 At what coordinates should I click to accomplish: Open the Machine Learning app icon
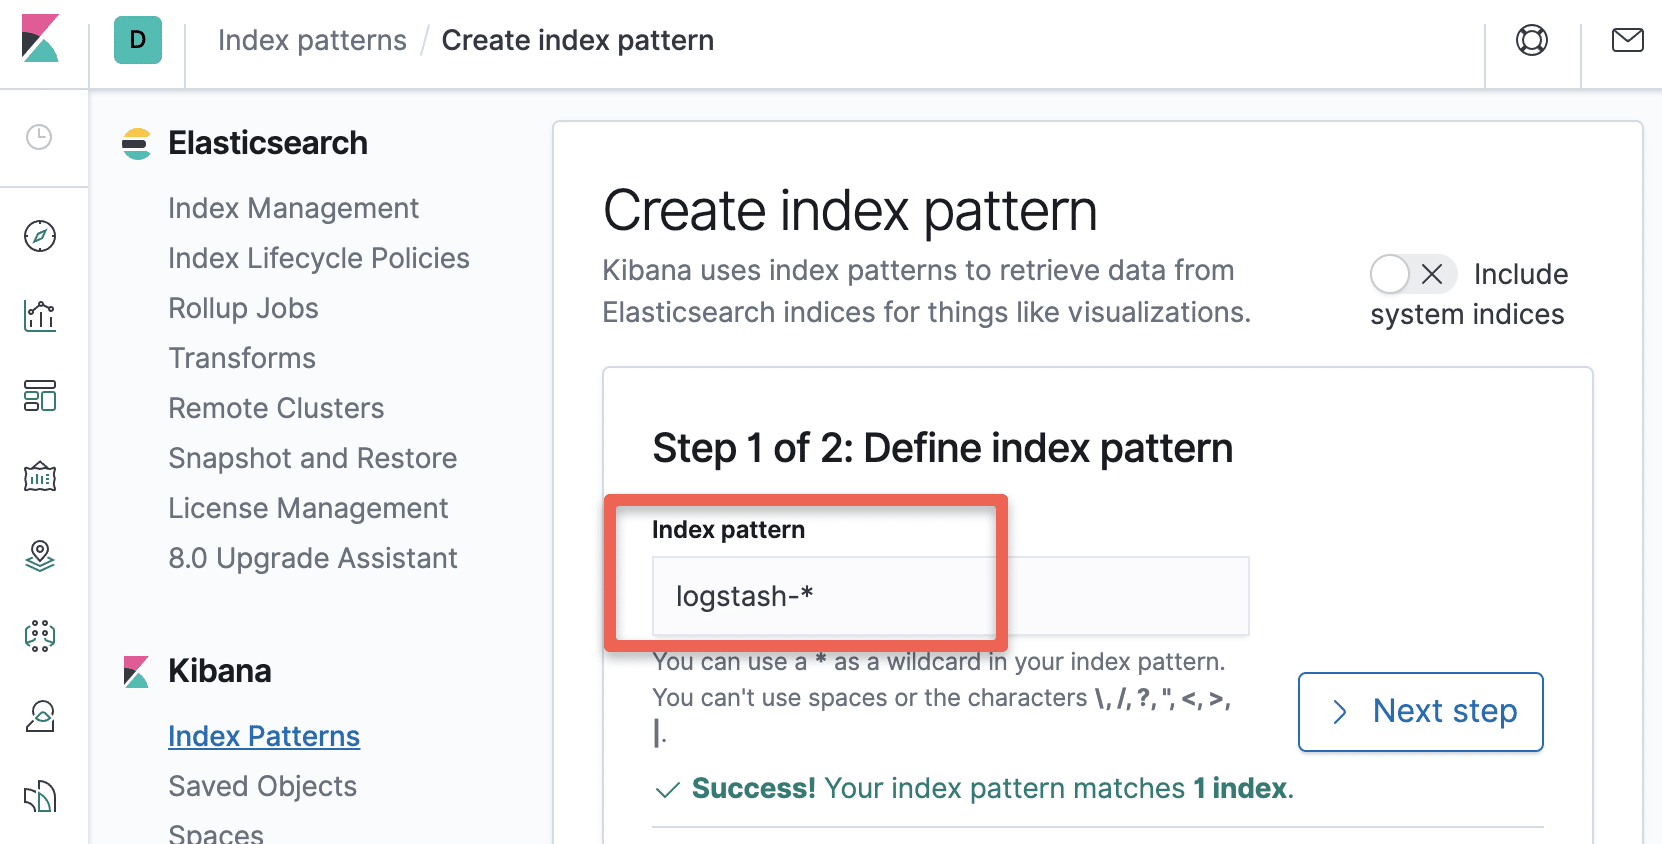(39, 635)
